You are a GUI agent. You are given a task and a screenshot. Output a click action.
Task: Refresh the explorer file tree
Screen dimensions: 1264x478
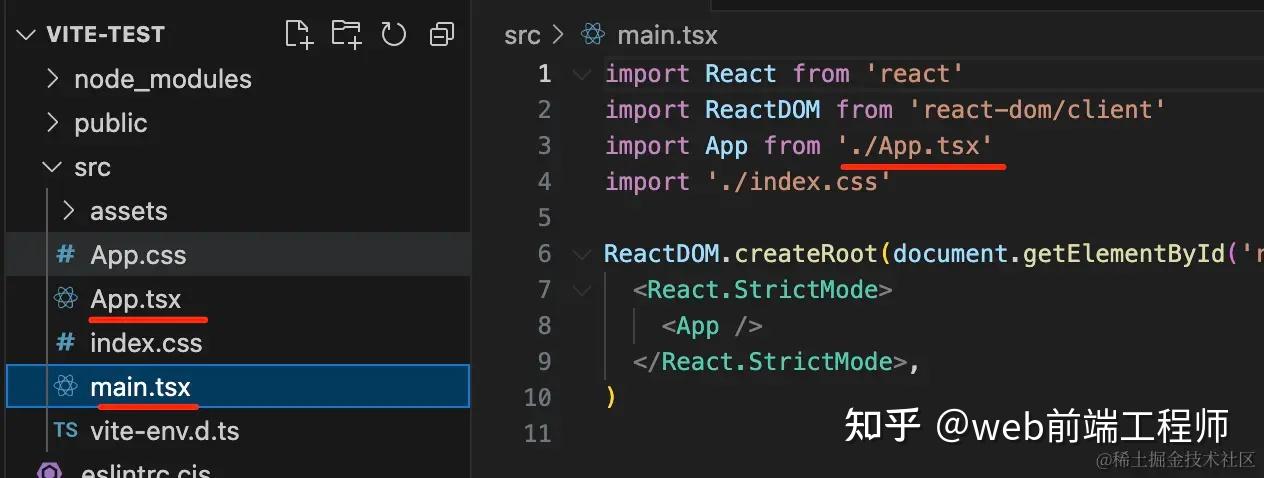(x=394, y=35)
